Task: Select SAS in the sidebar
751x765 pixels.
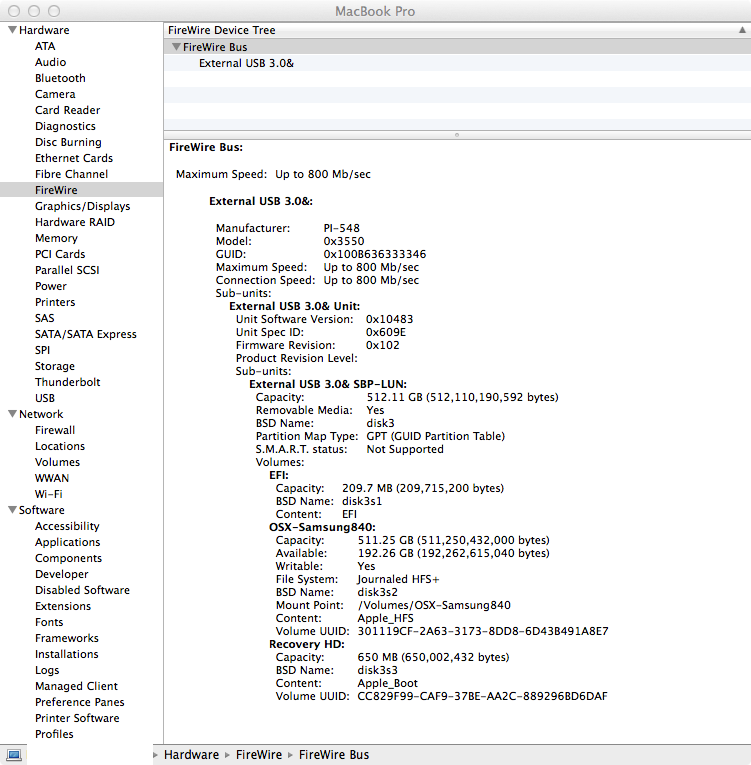Action: tap(44, 318)
